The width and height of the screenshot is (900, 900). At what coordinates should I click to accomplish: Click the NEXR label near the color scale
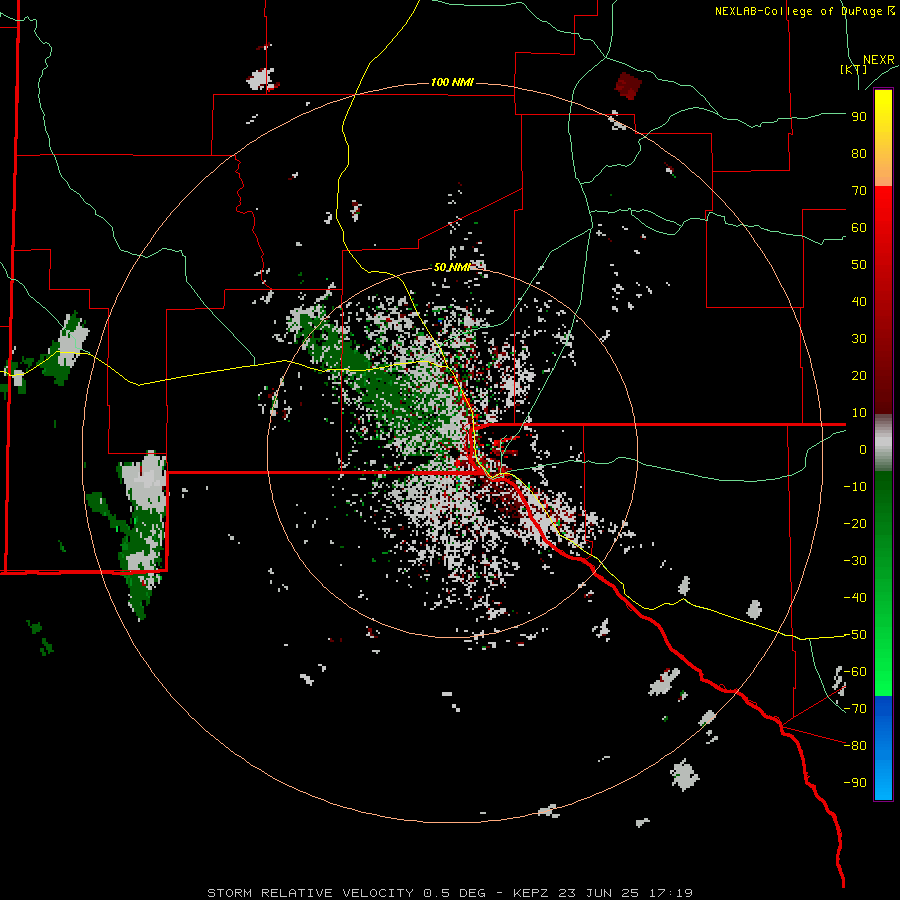878,60
